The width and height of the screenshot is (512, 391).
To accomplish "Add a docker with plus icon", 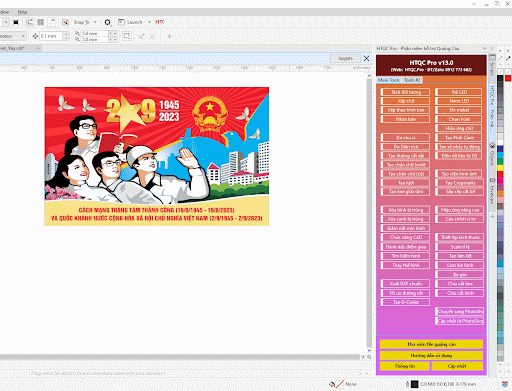I will coord(492,216).
